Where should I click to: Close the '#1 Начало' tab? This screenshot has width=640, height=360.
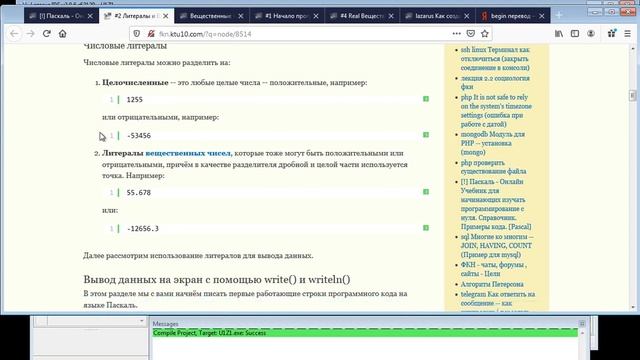(316, 16)
